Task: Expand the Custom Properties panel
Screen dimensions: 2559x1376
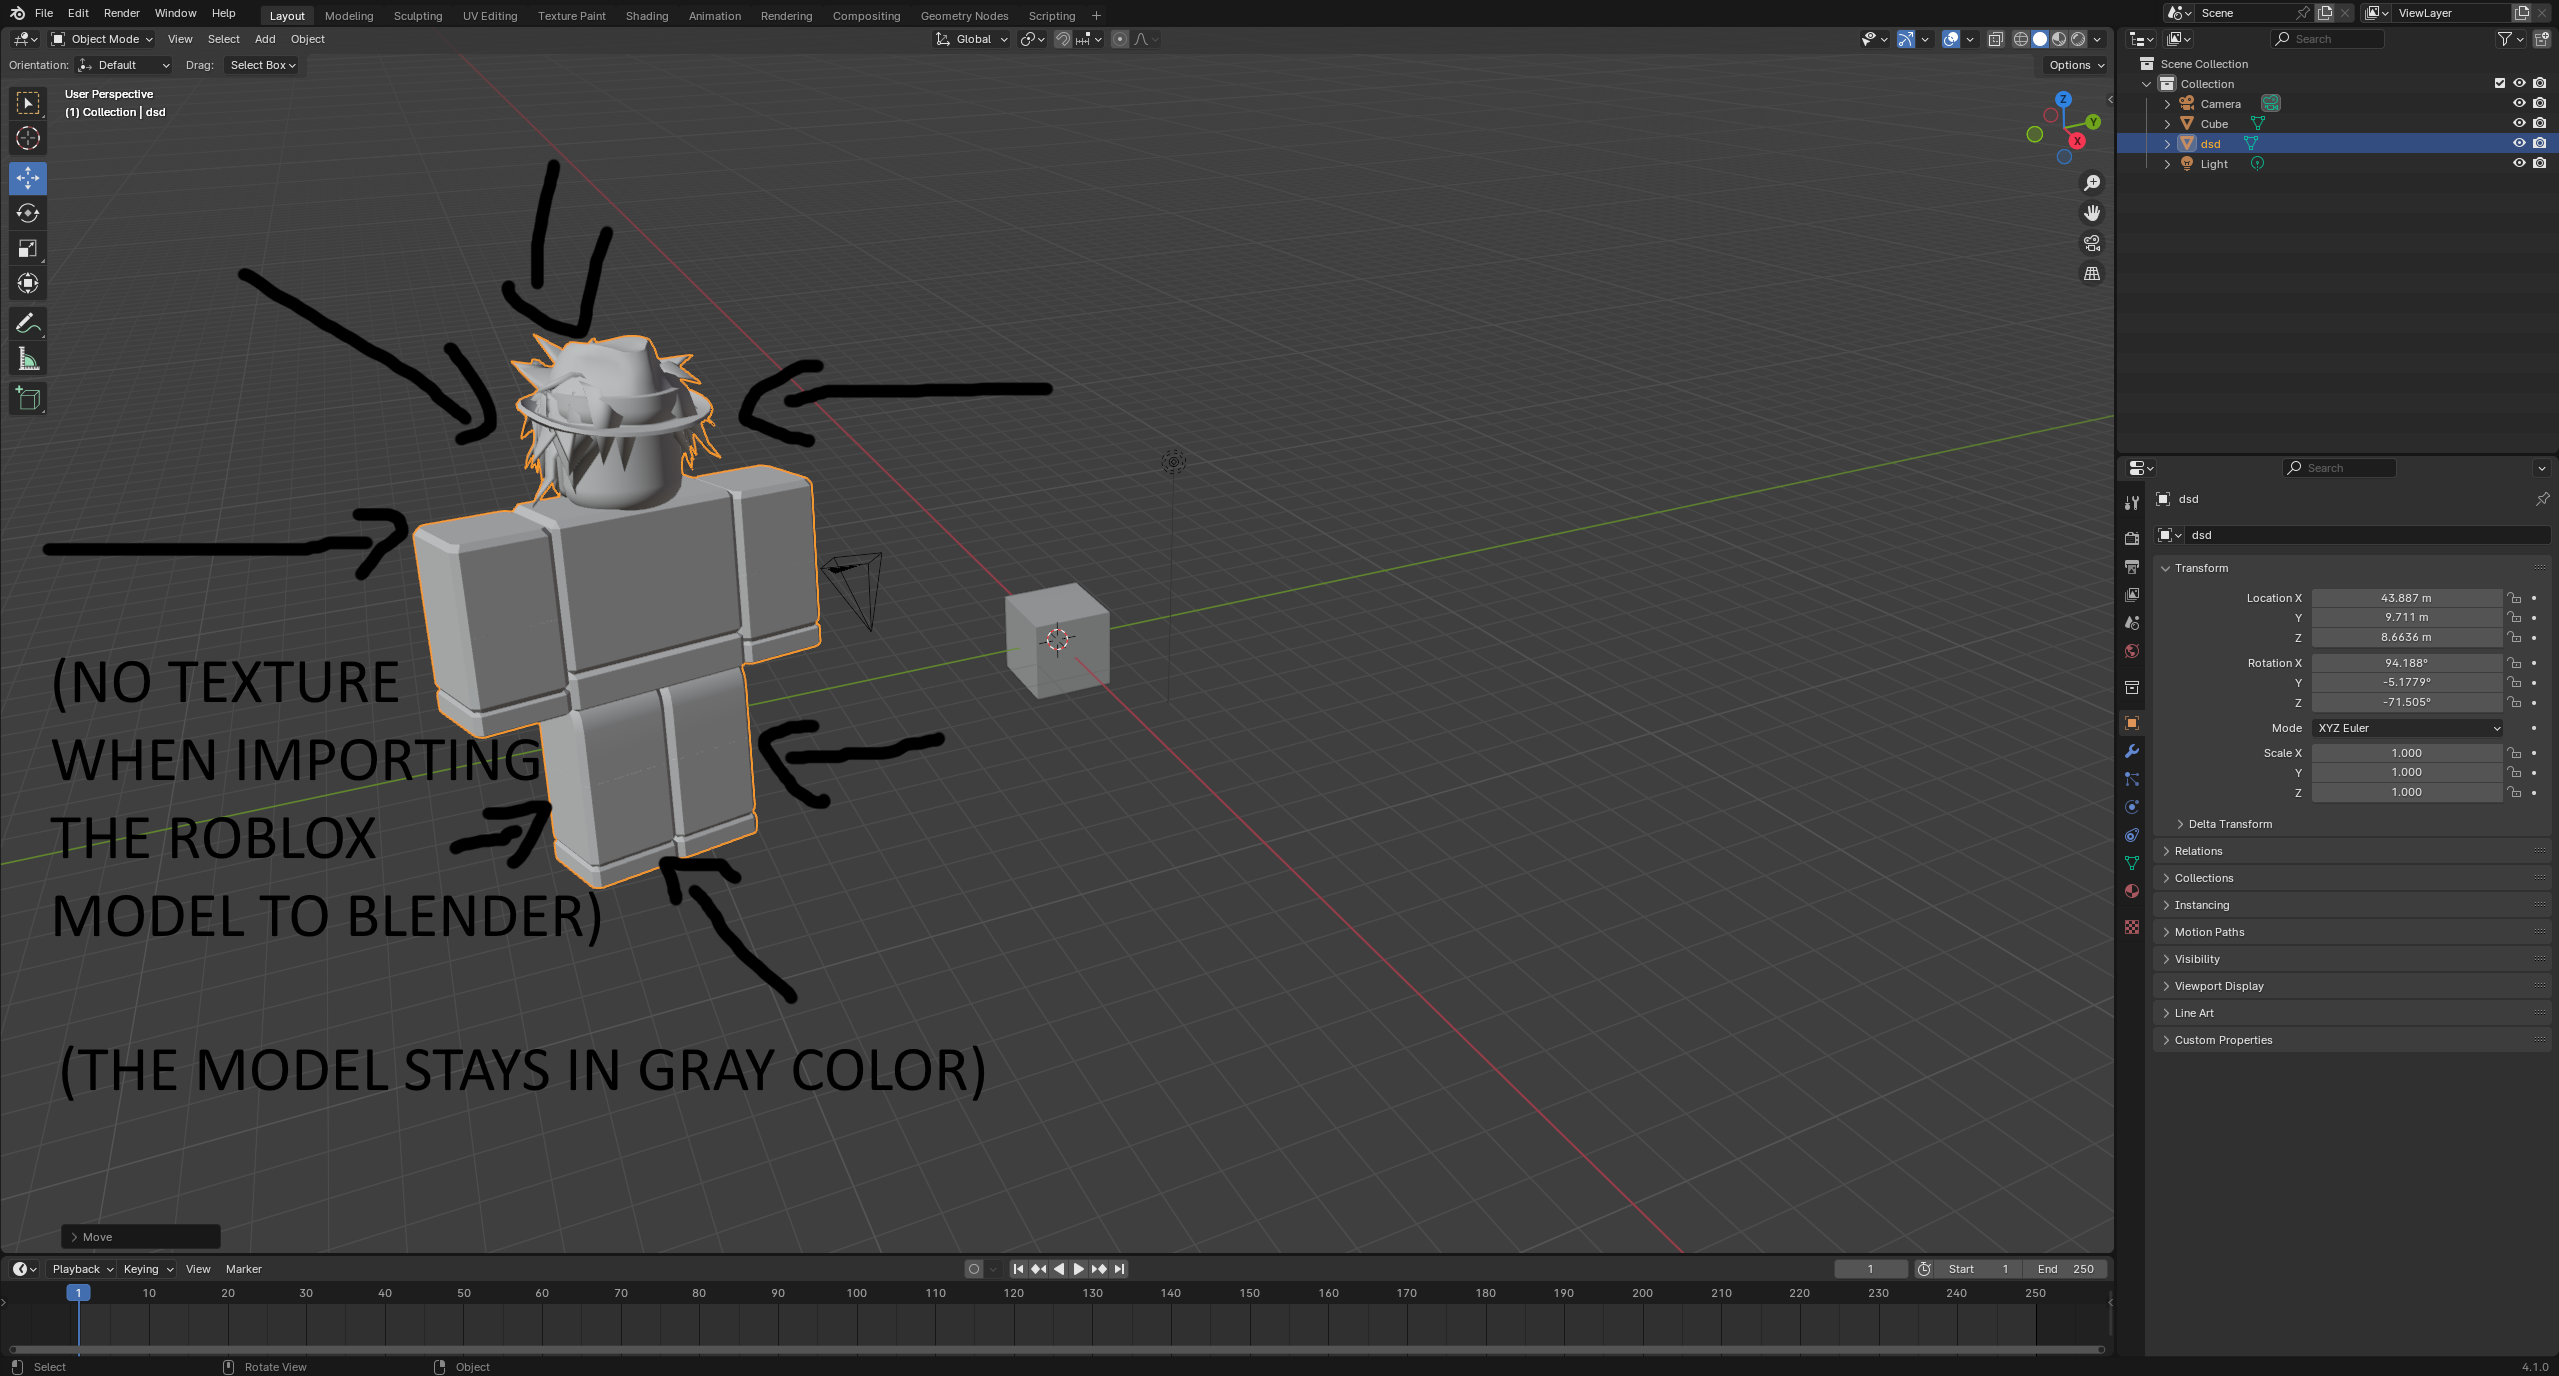Action: coord(2222,1040)
